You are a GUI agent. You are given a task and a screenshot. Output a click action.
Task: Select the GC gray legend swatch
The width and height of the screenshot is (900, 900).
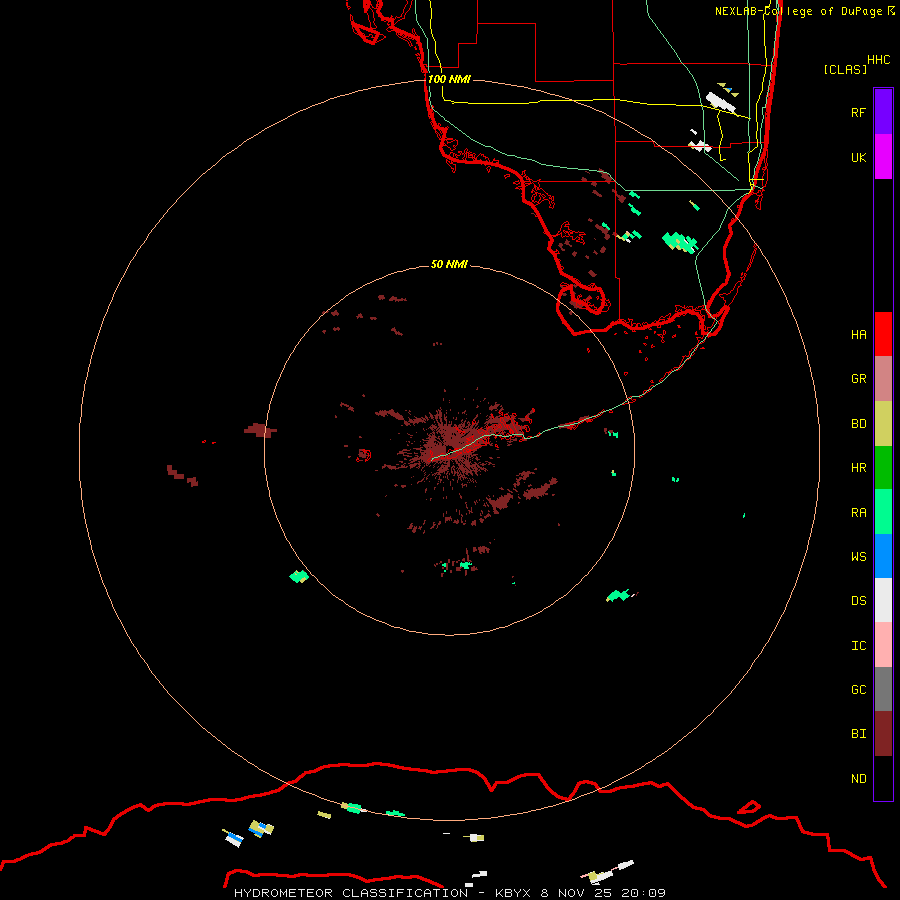883,689
